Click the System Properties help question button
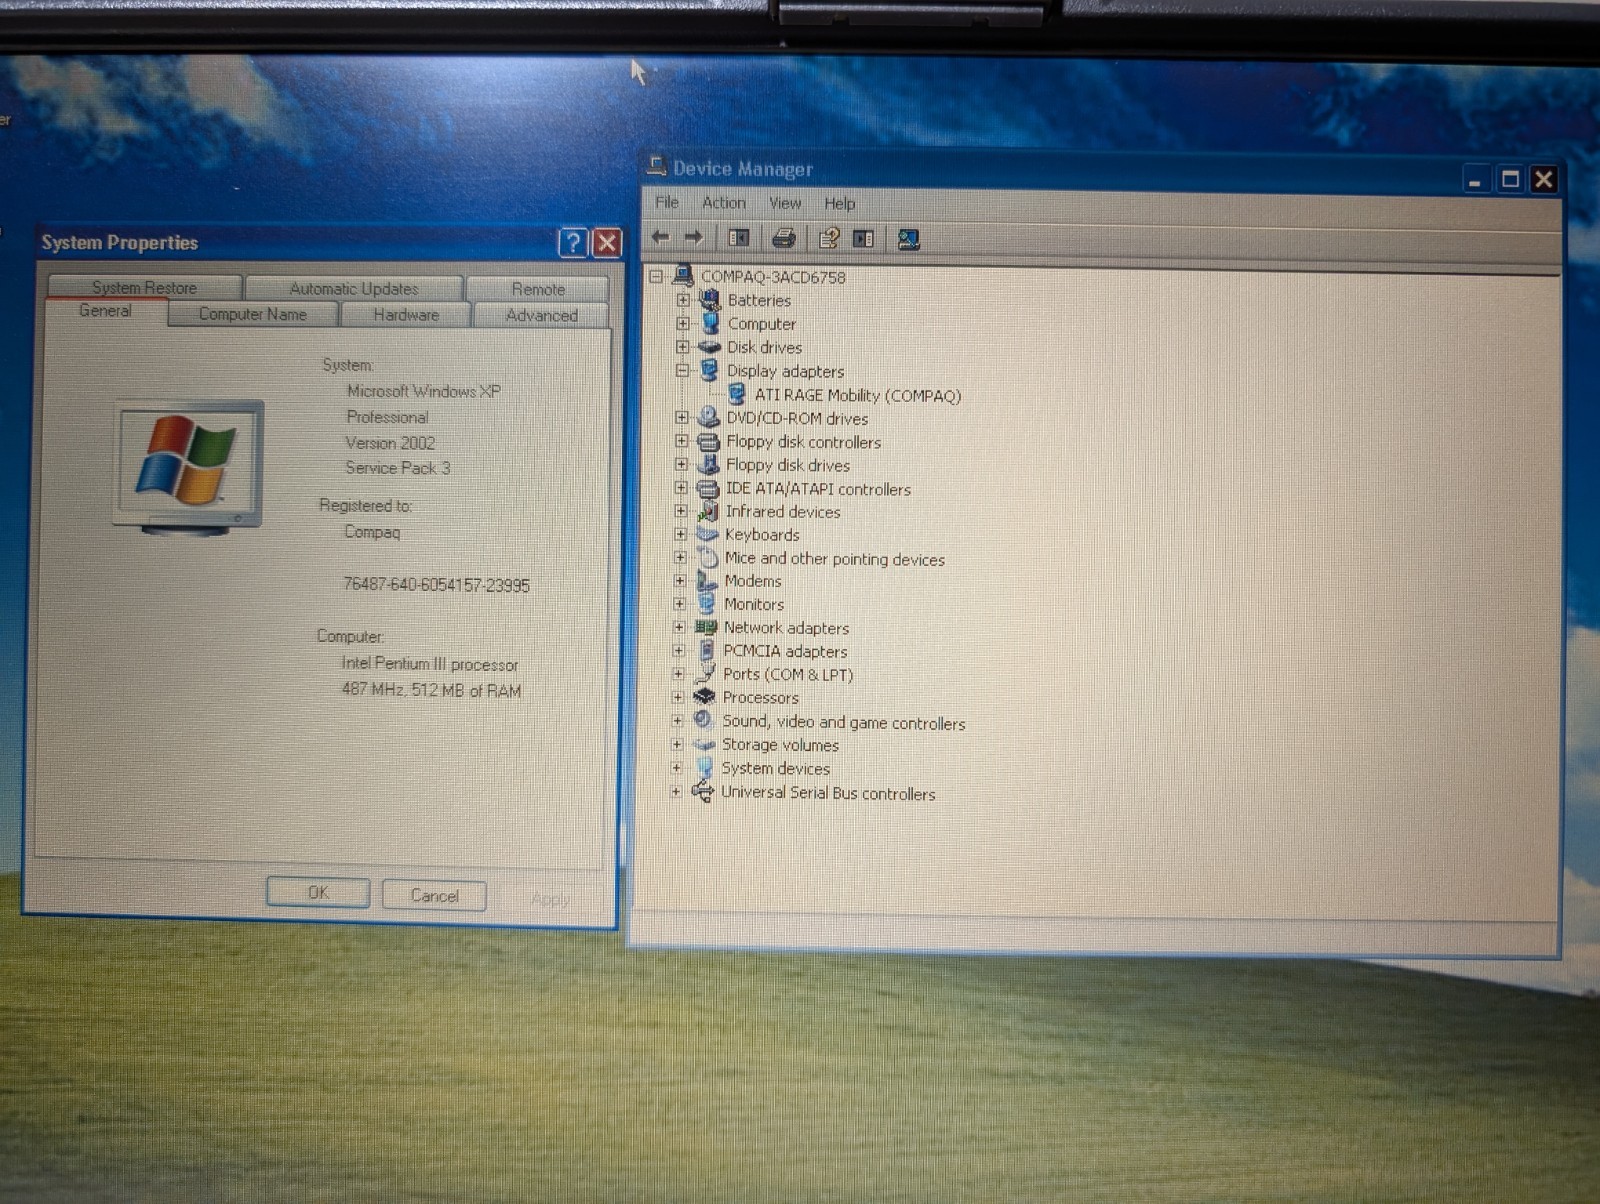 (572, 242)
